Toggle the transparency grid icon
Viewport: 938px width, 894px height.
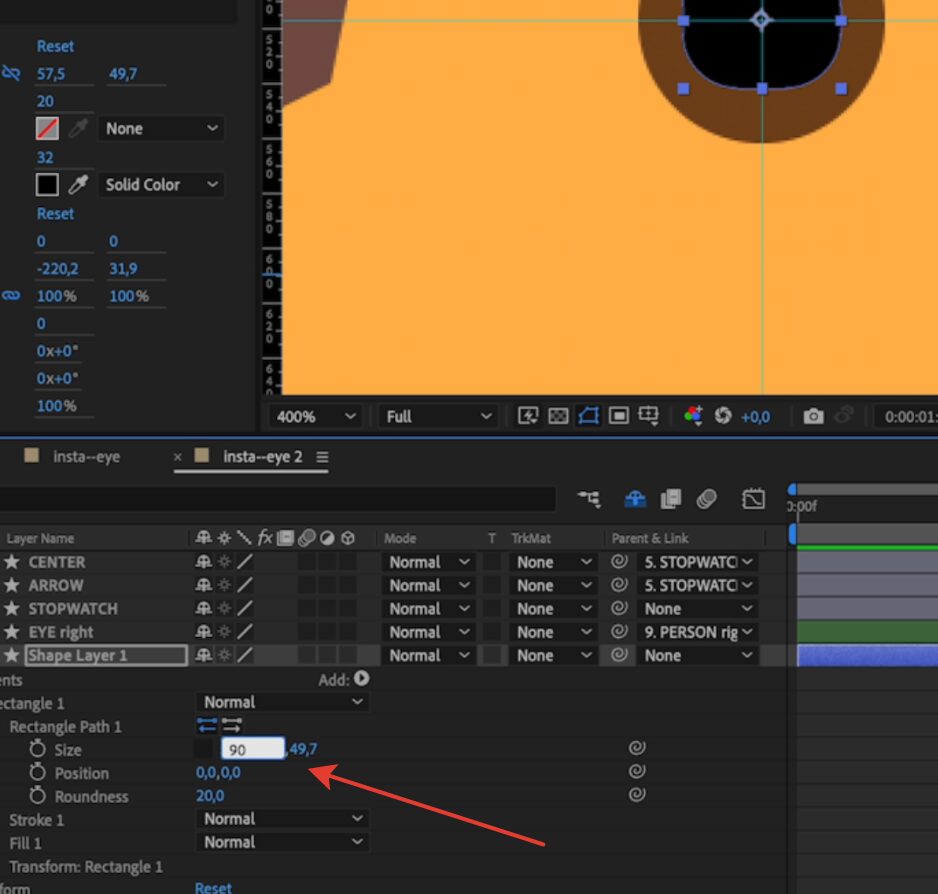pyautogui.click(x=558, y=415)
